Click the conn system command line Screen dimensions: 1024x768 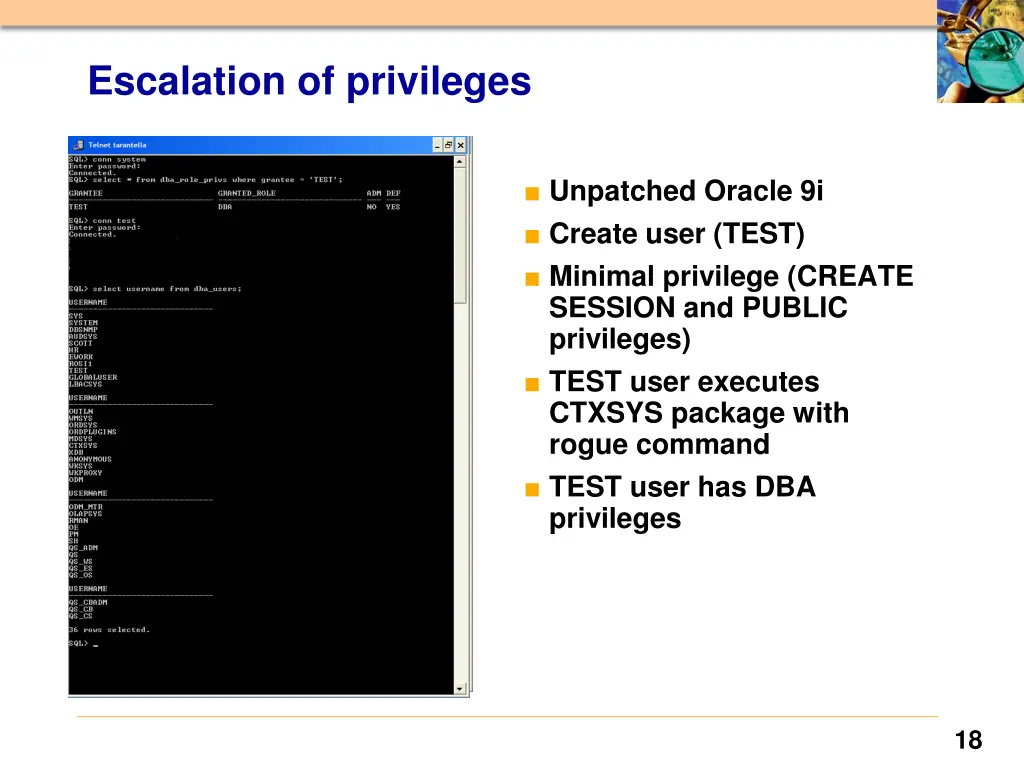coord(107,159)
